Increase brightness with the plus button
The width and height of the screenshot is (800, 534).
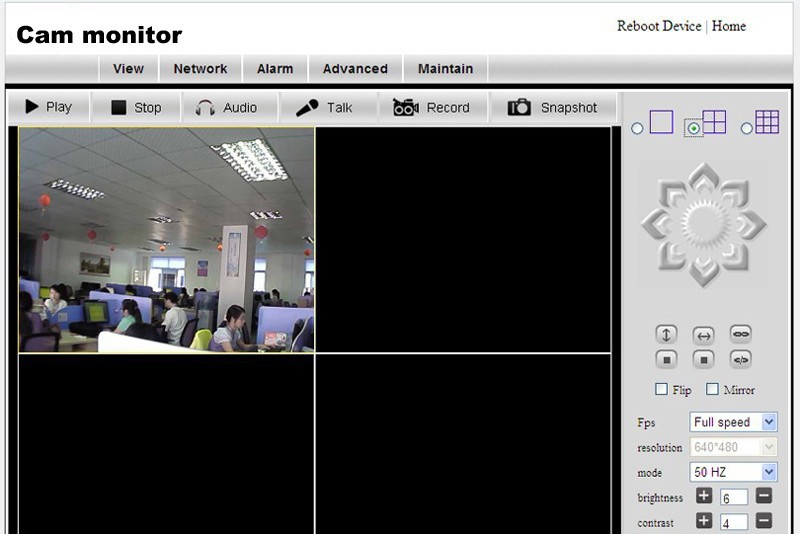click(703, 496)
